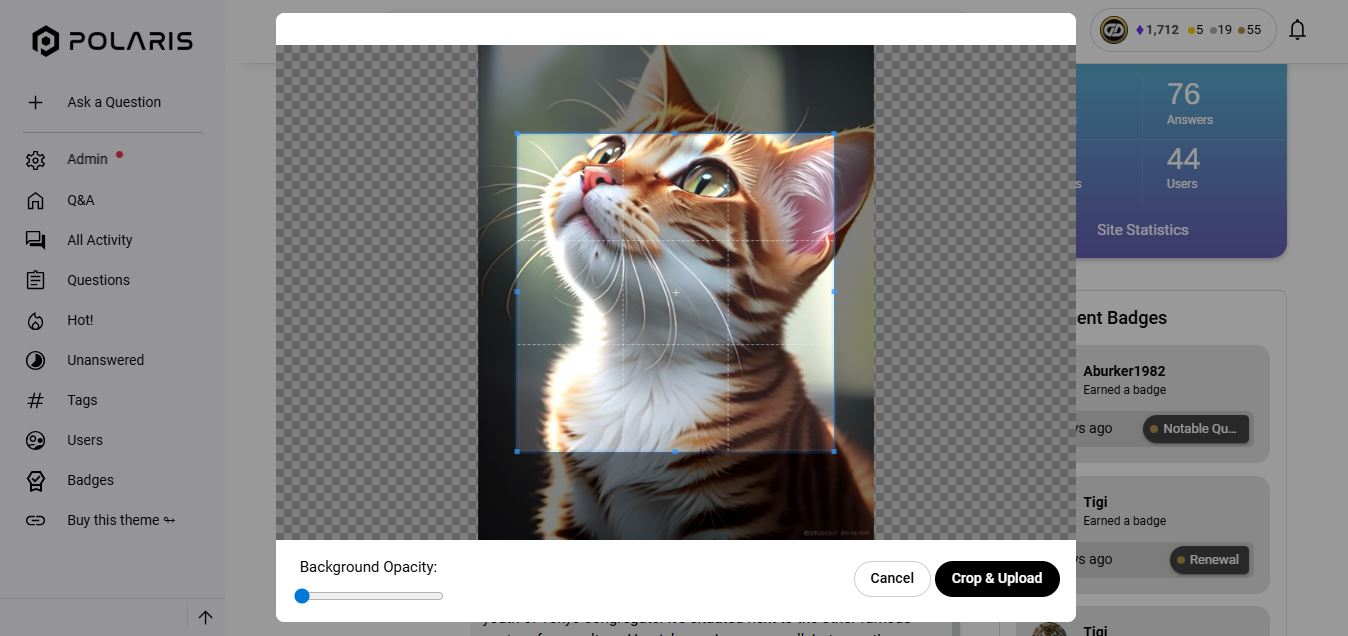Click the Tags hash icon
This screenshot has width=1348, height=636.
tap(35, 400)
